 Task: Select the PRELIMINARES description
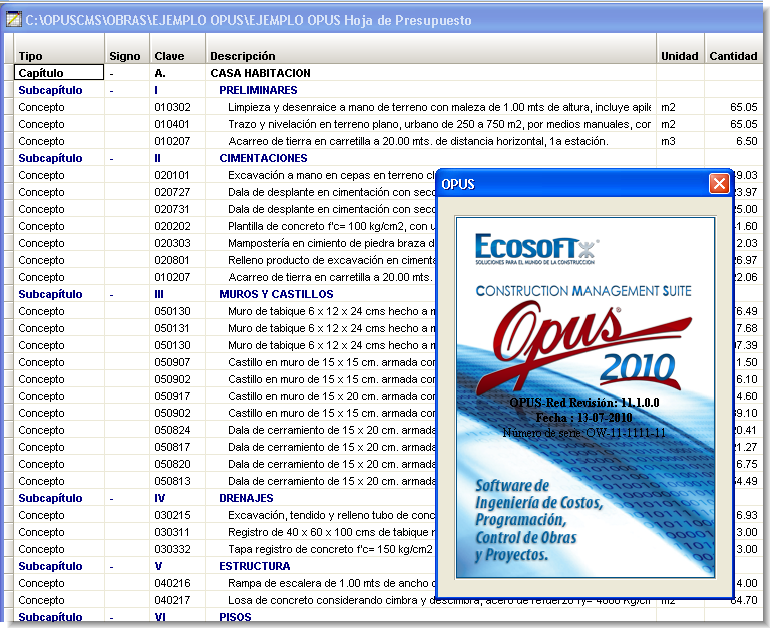[258, 90]
